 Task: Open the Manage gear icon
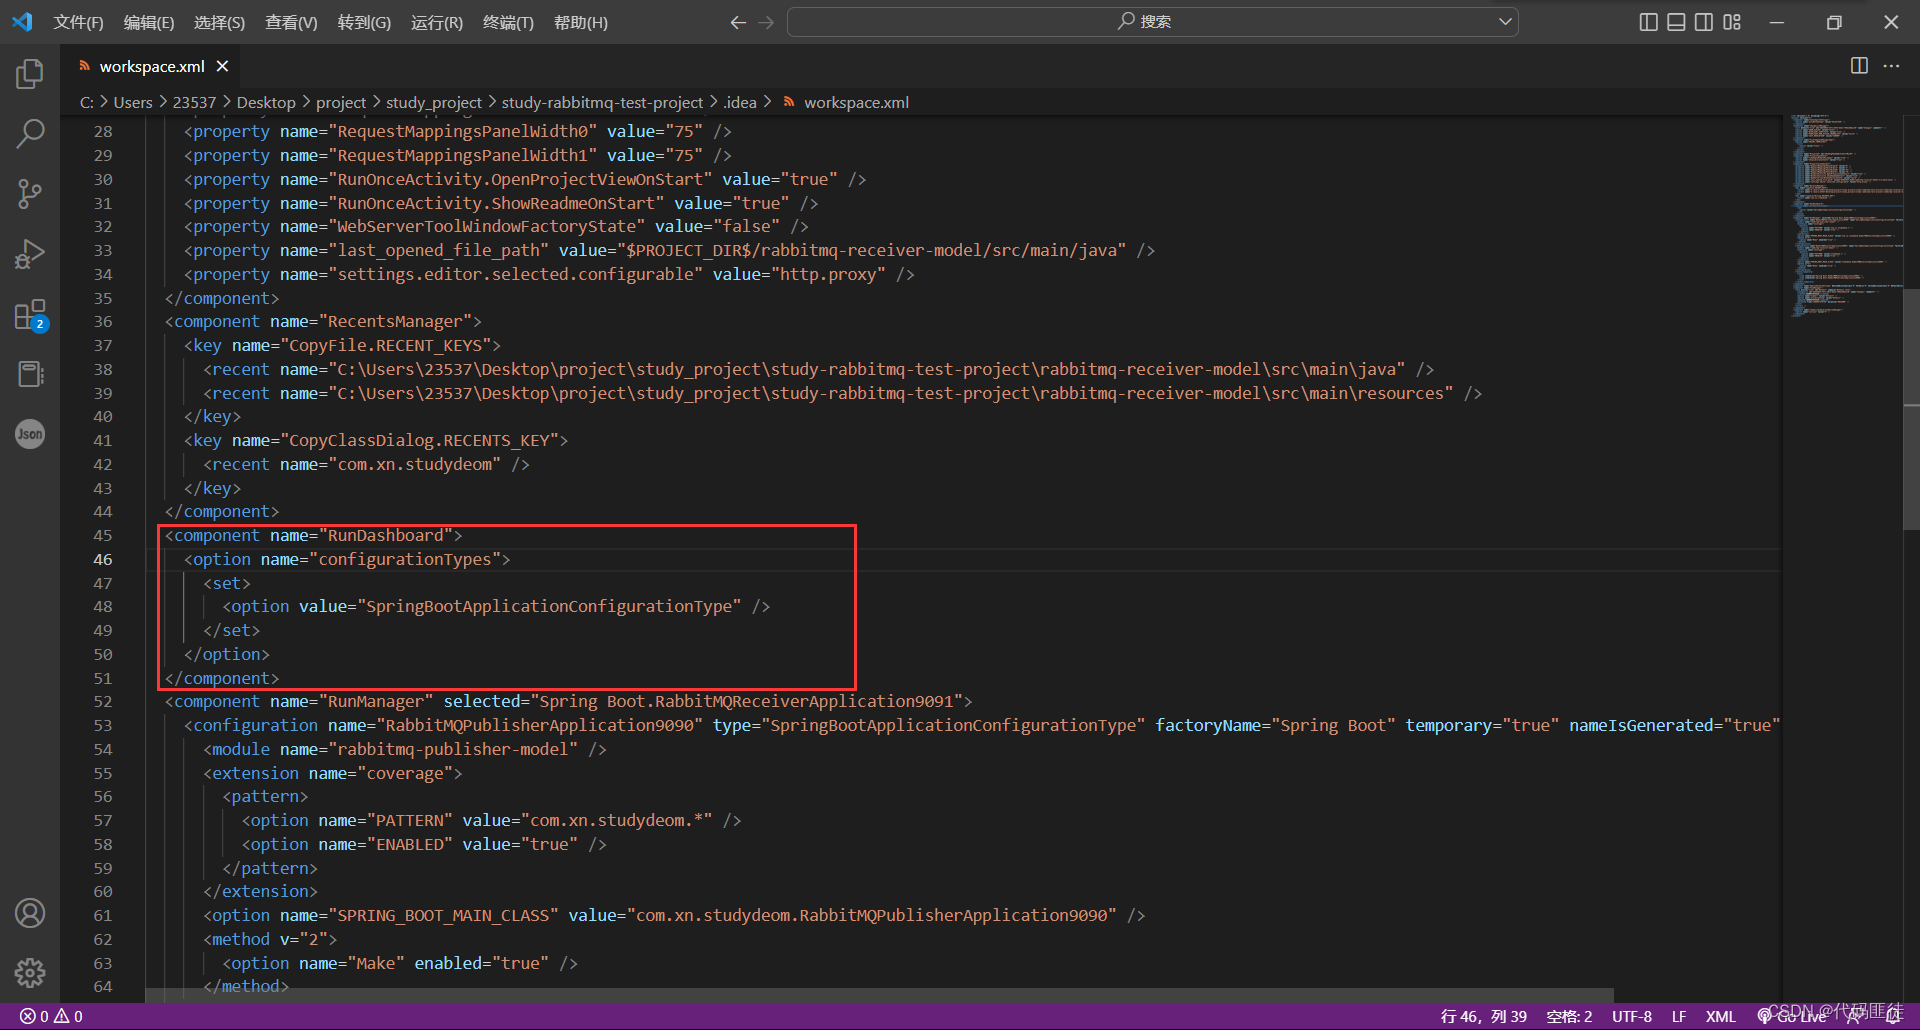tap(30, 972)
